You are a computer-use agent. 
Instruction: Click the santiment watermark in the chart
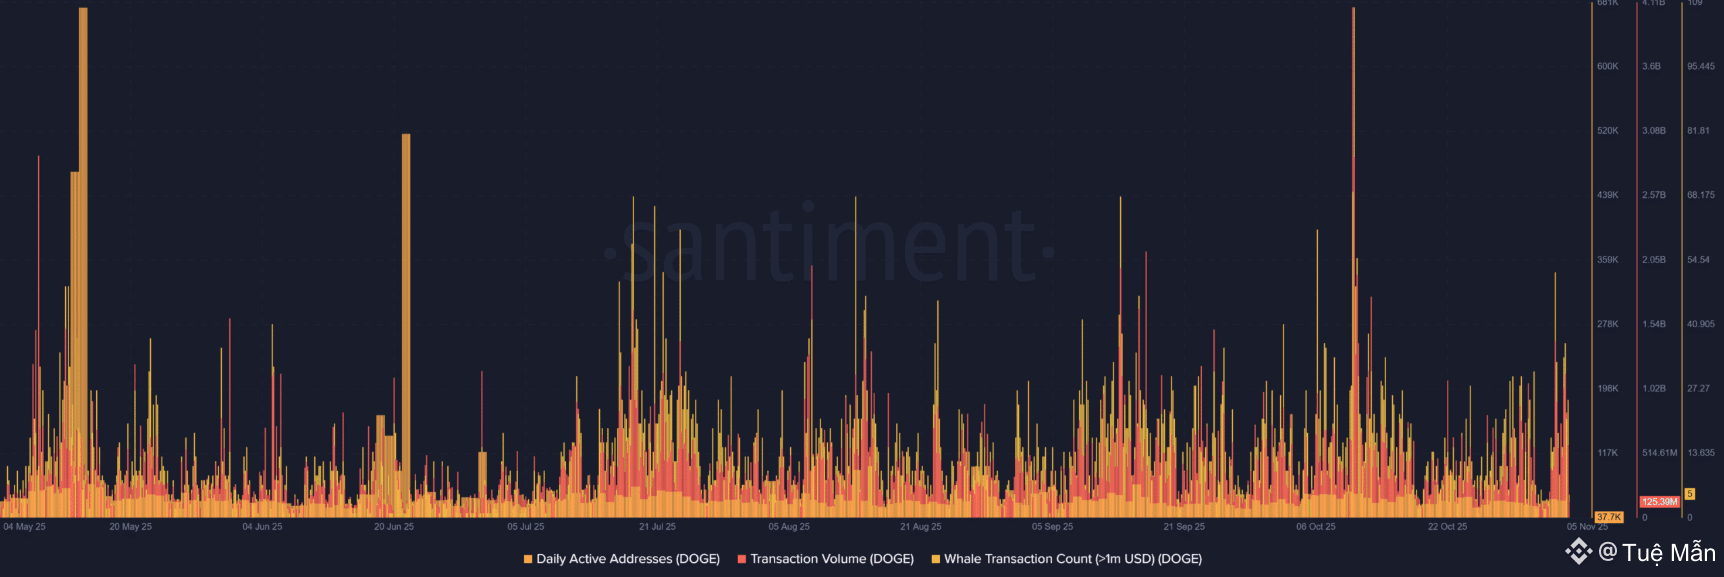tap(830, 245)
